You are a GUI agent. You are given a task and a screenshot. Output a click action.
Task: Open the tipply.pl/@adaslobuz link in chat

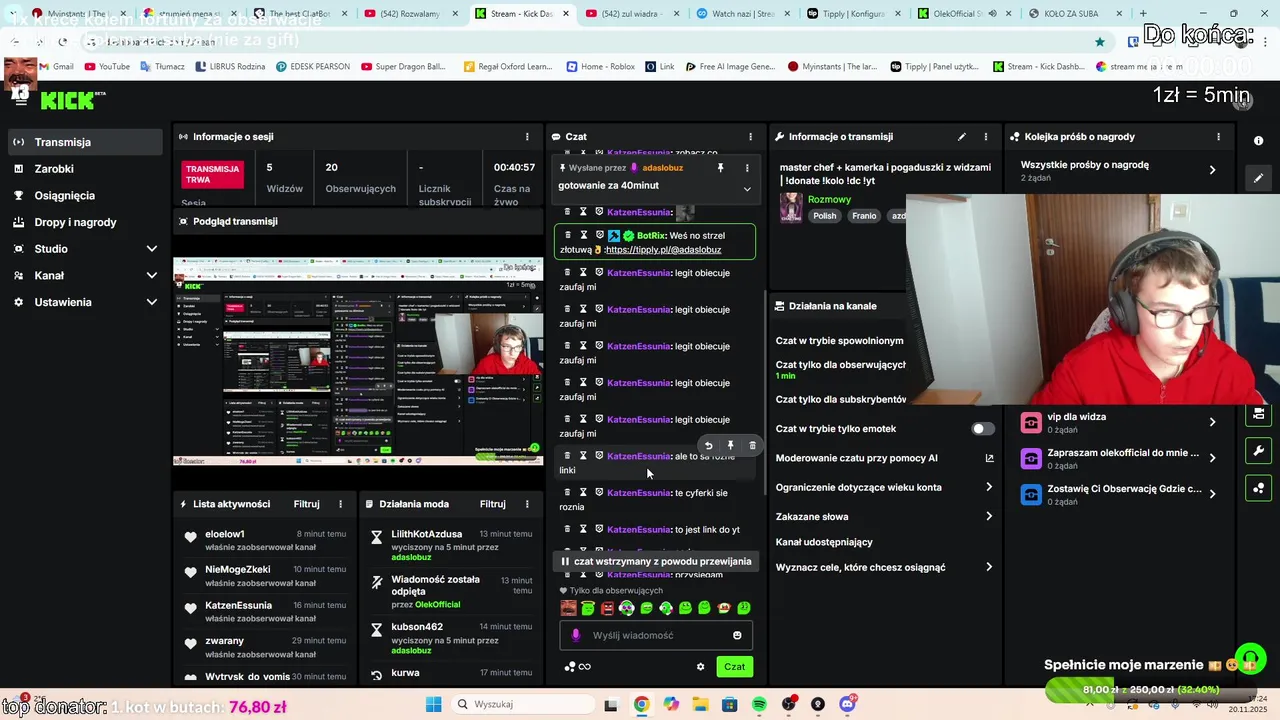click(663, 250)
